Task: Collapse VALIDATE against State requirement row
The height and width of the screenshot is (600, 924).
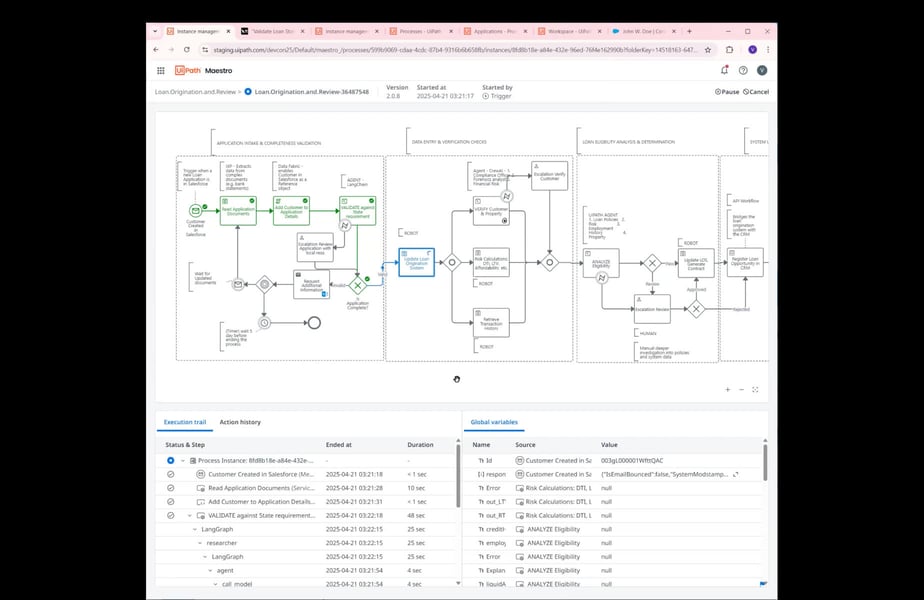Action: coord(190,516)
